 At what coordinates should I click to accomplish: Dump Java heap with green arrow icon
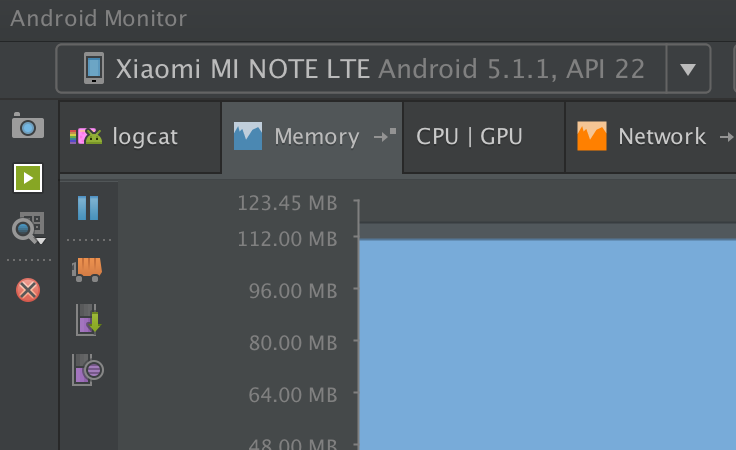coord(88,320)
